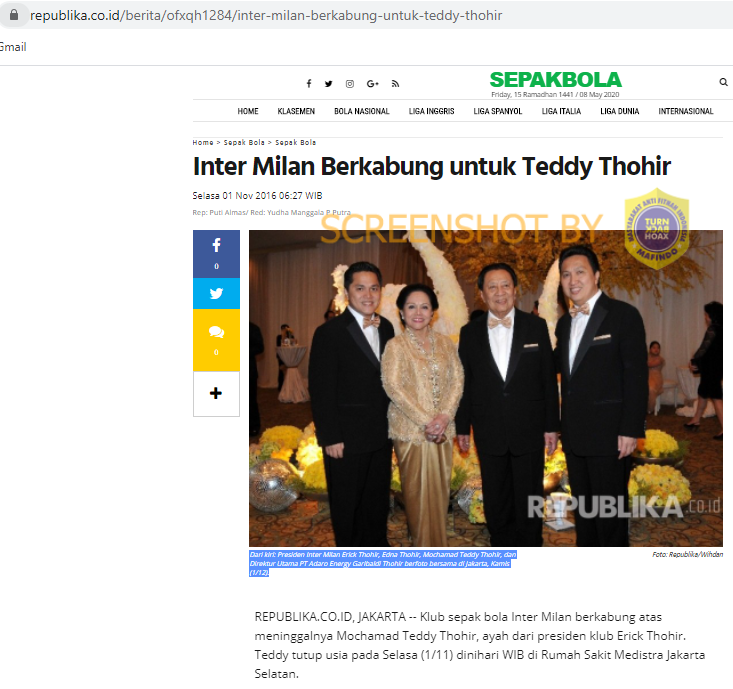Click the SEPAKBOLA green logo

coord(555,79)
